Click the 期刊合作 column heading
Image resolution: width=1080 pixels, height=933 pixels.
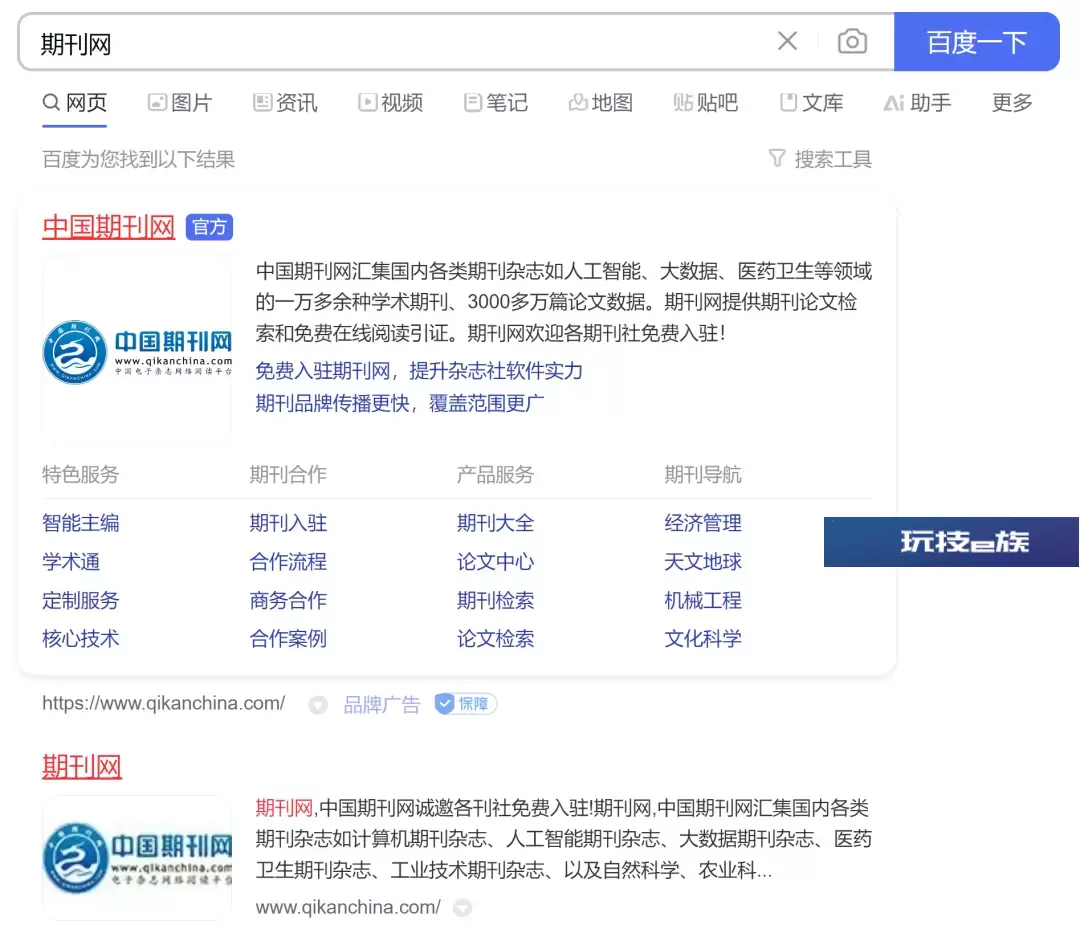tap(288, 474)
